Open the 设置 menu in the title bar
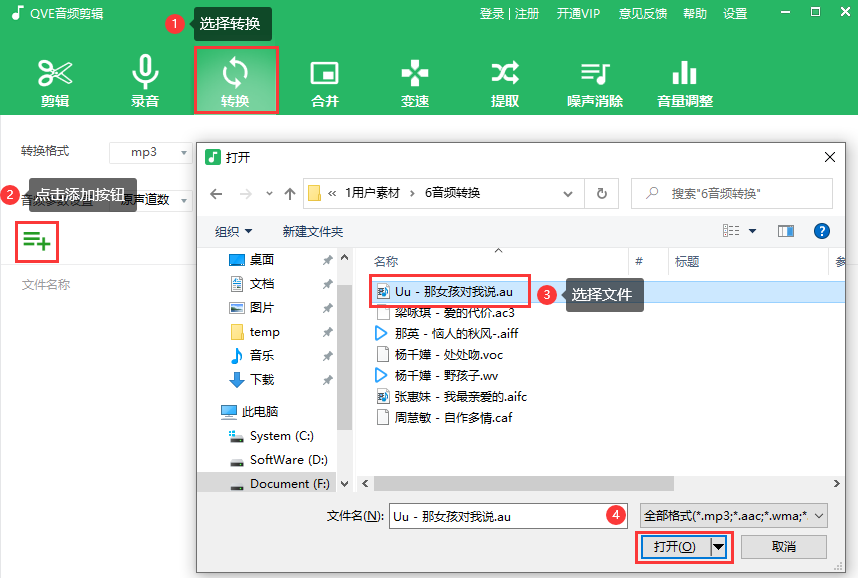858x578 pixels. [735, 14]
